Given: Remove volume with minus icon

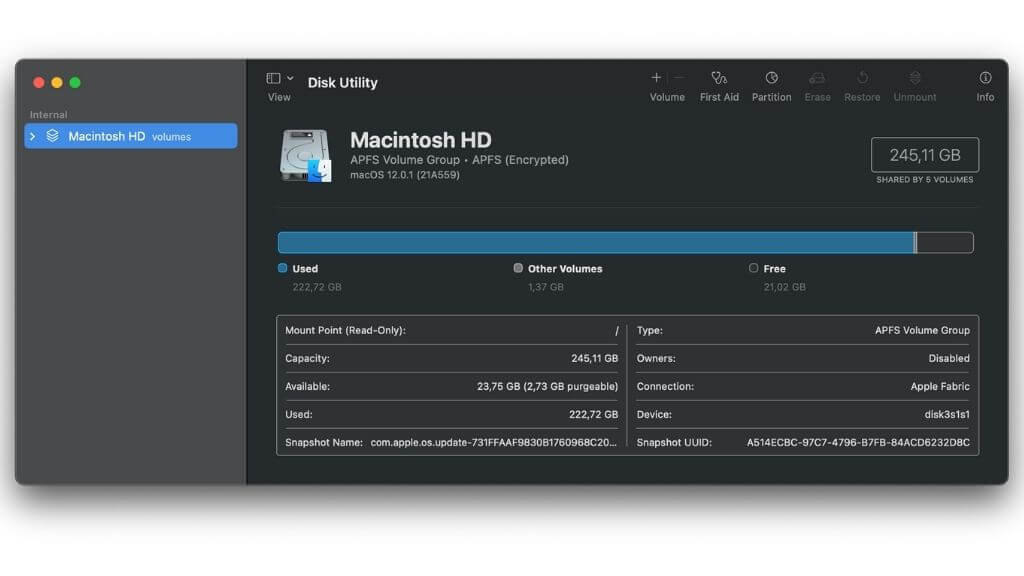Looking at the screenshot, I should 679,78.
